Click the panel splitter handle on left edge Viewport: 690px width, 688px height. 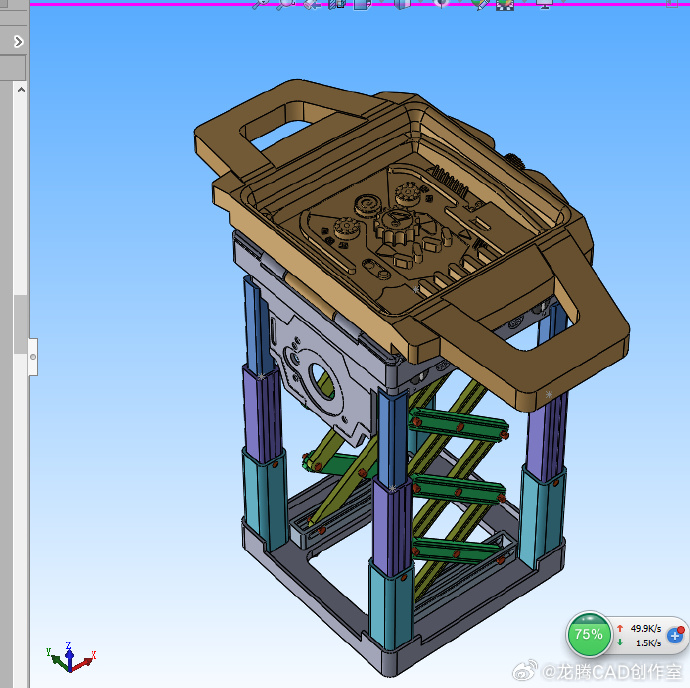pyautogui.click(x=32, y=355)
